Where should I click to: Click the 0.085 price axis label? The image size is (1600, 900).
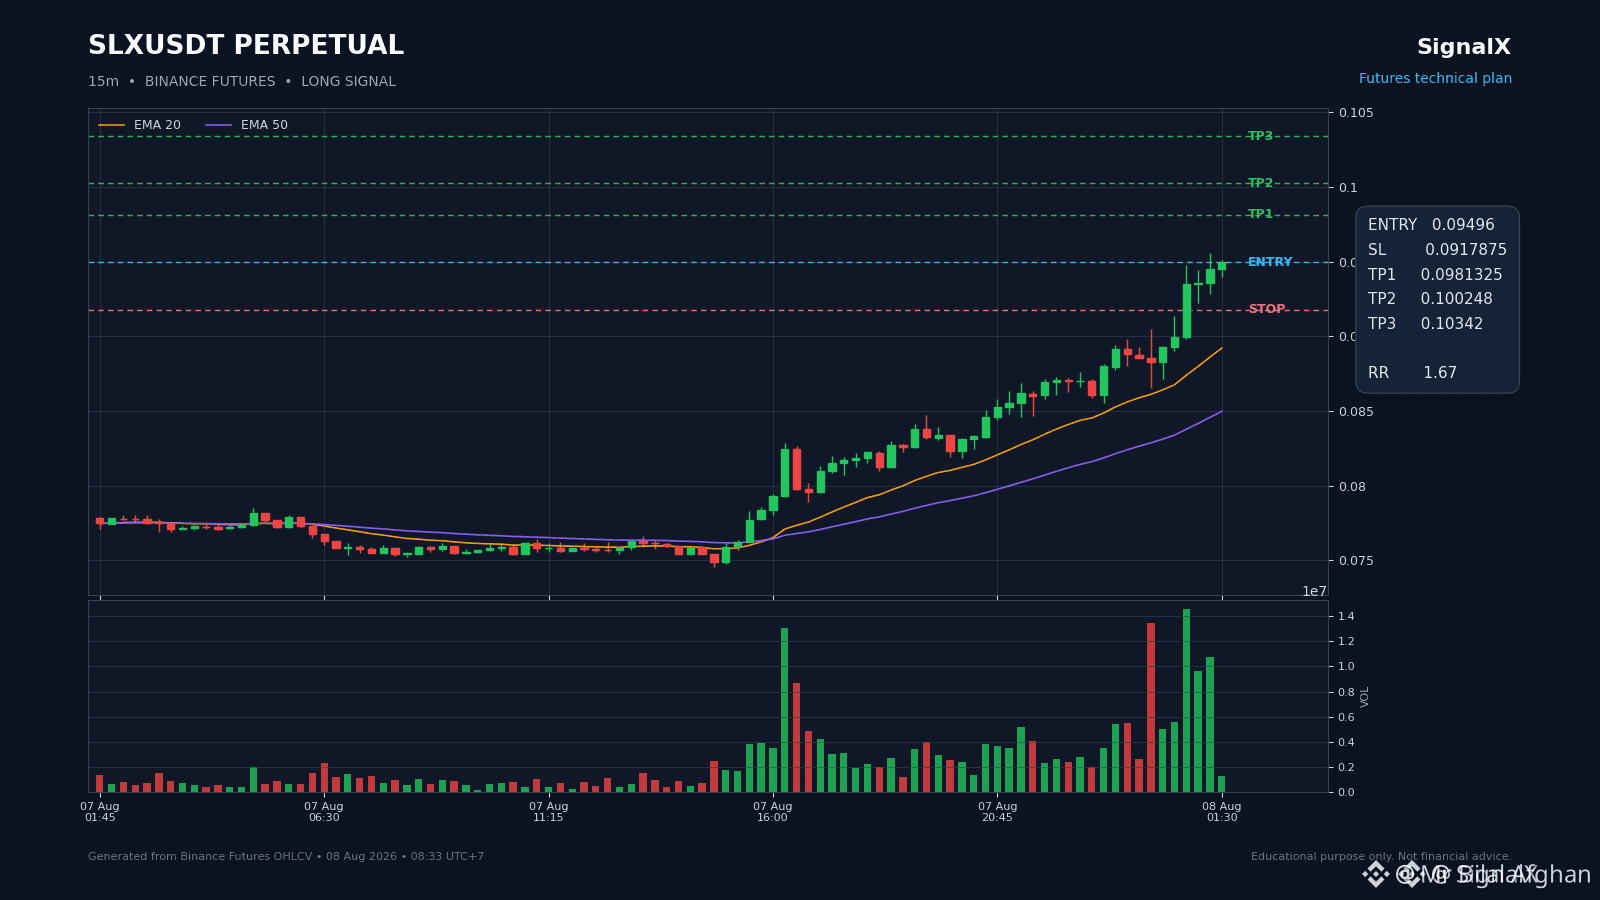1357,412
